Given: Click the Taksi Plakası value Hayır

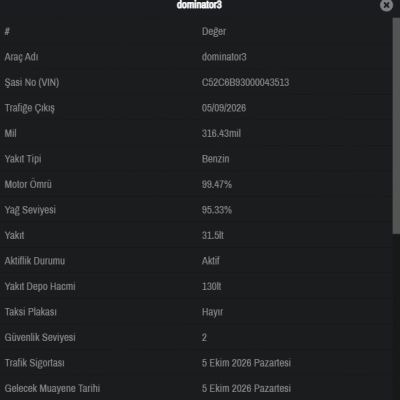Looking at the screenshot, I should (x=212, y=312).
